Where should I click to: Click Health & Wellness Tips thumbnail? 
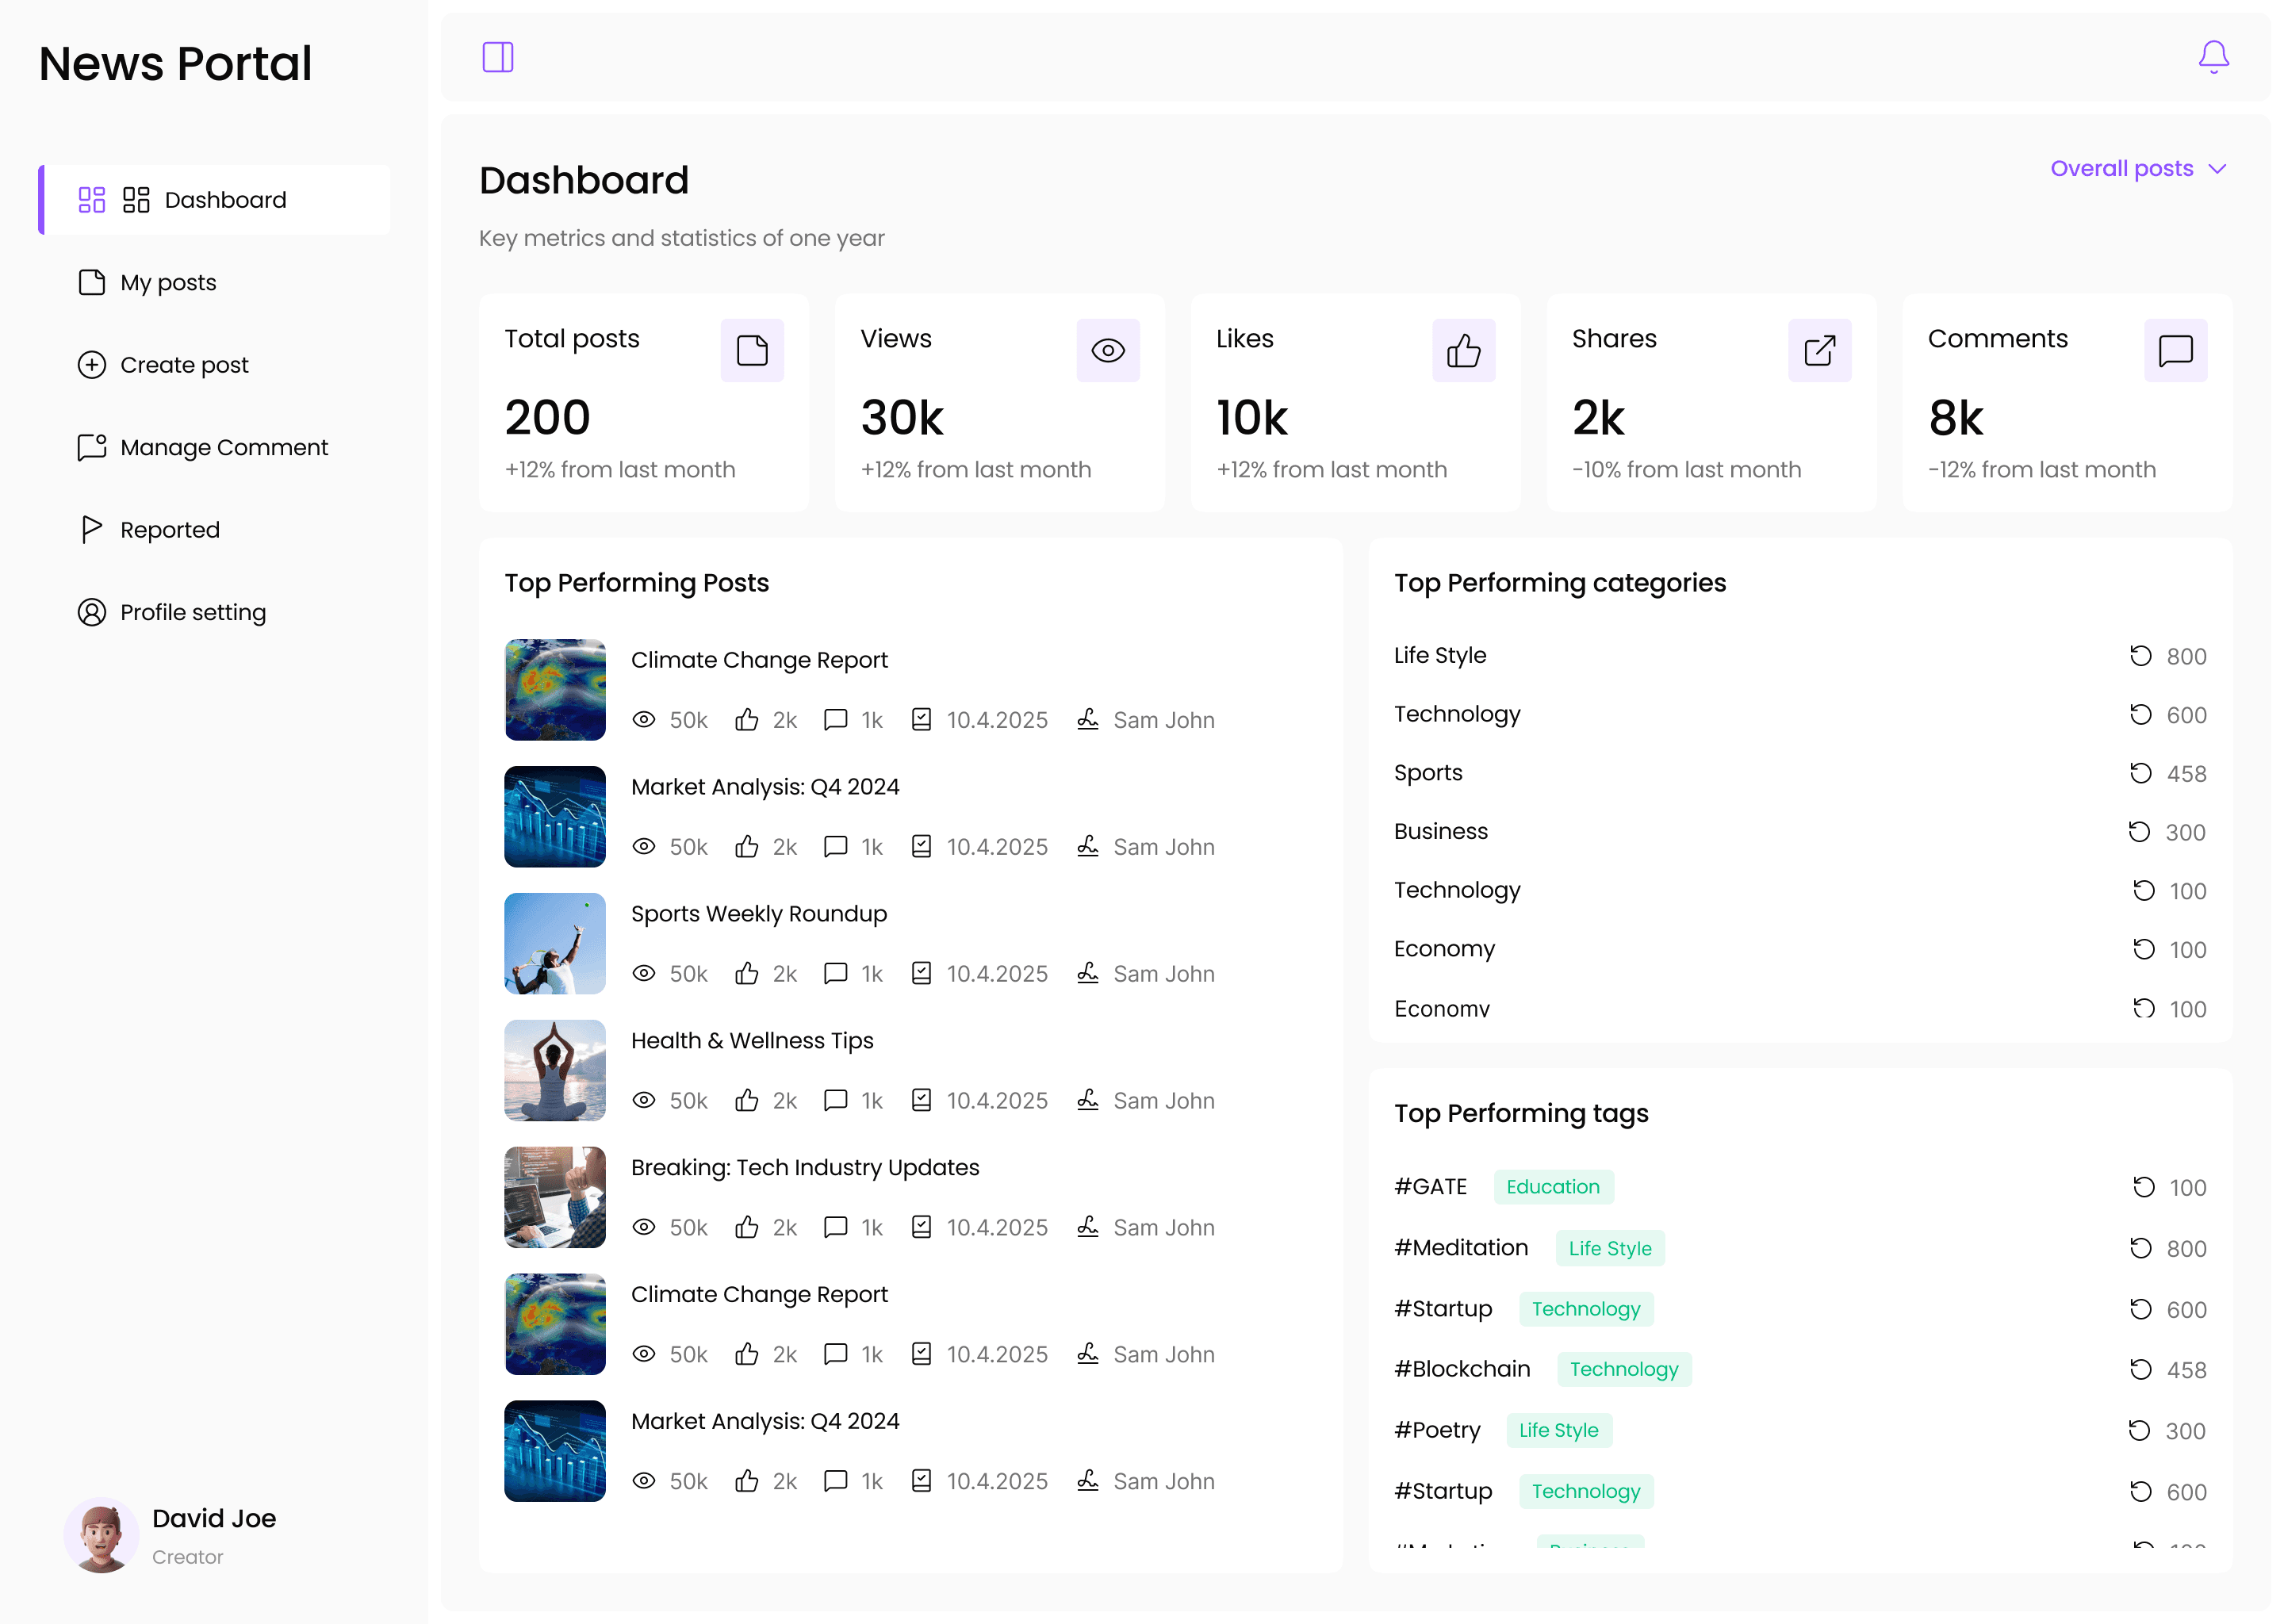(x=555, y=1070)
